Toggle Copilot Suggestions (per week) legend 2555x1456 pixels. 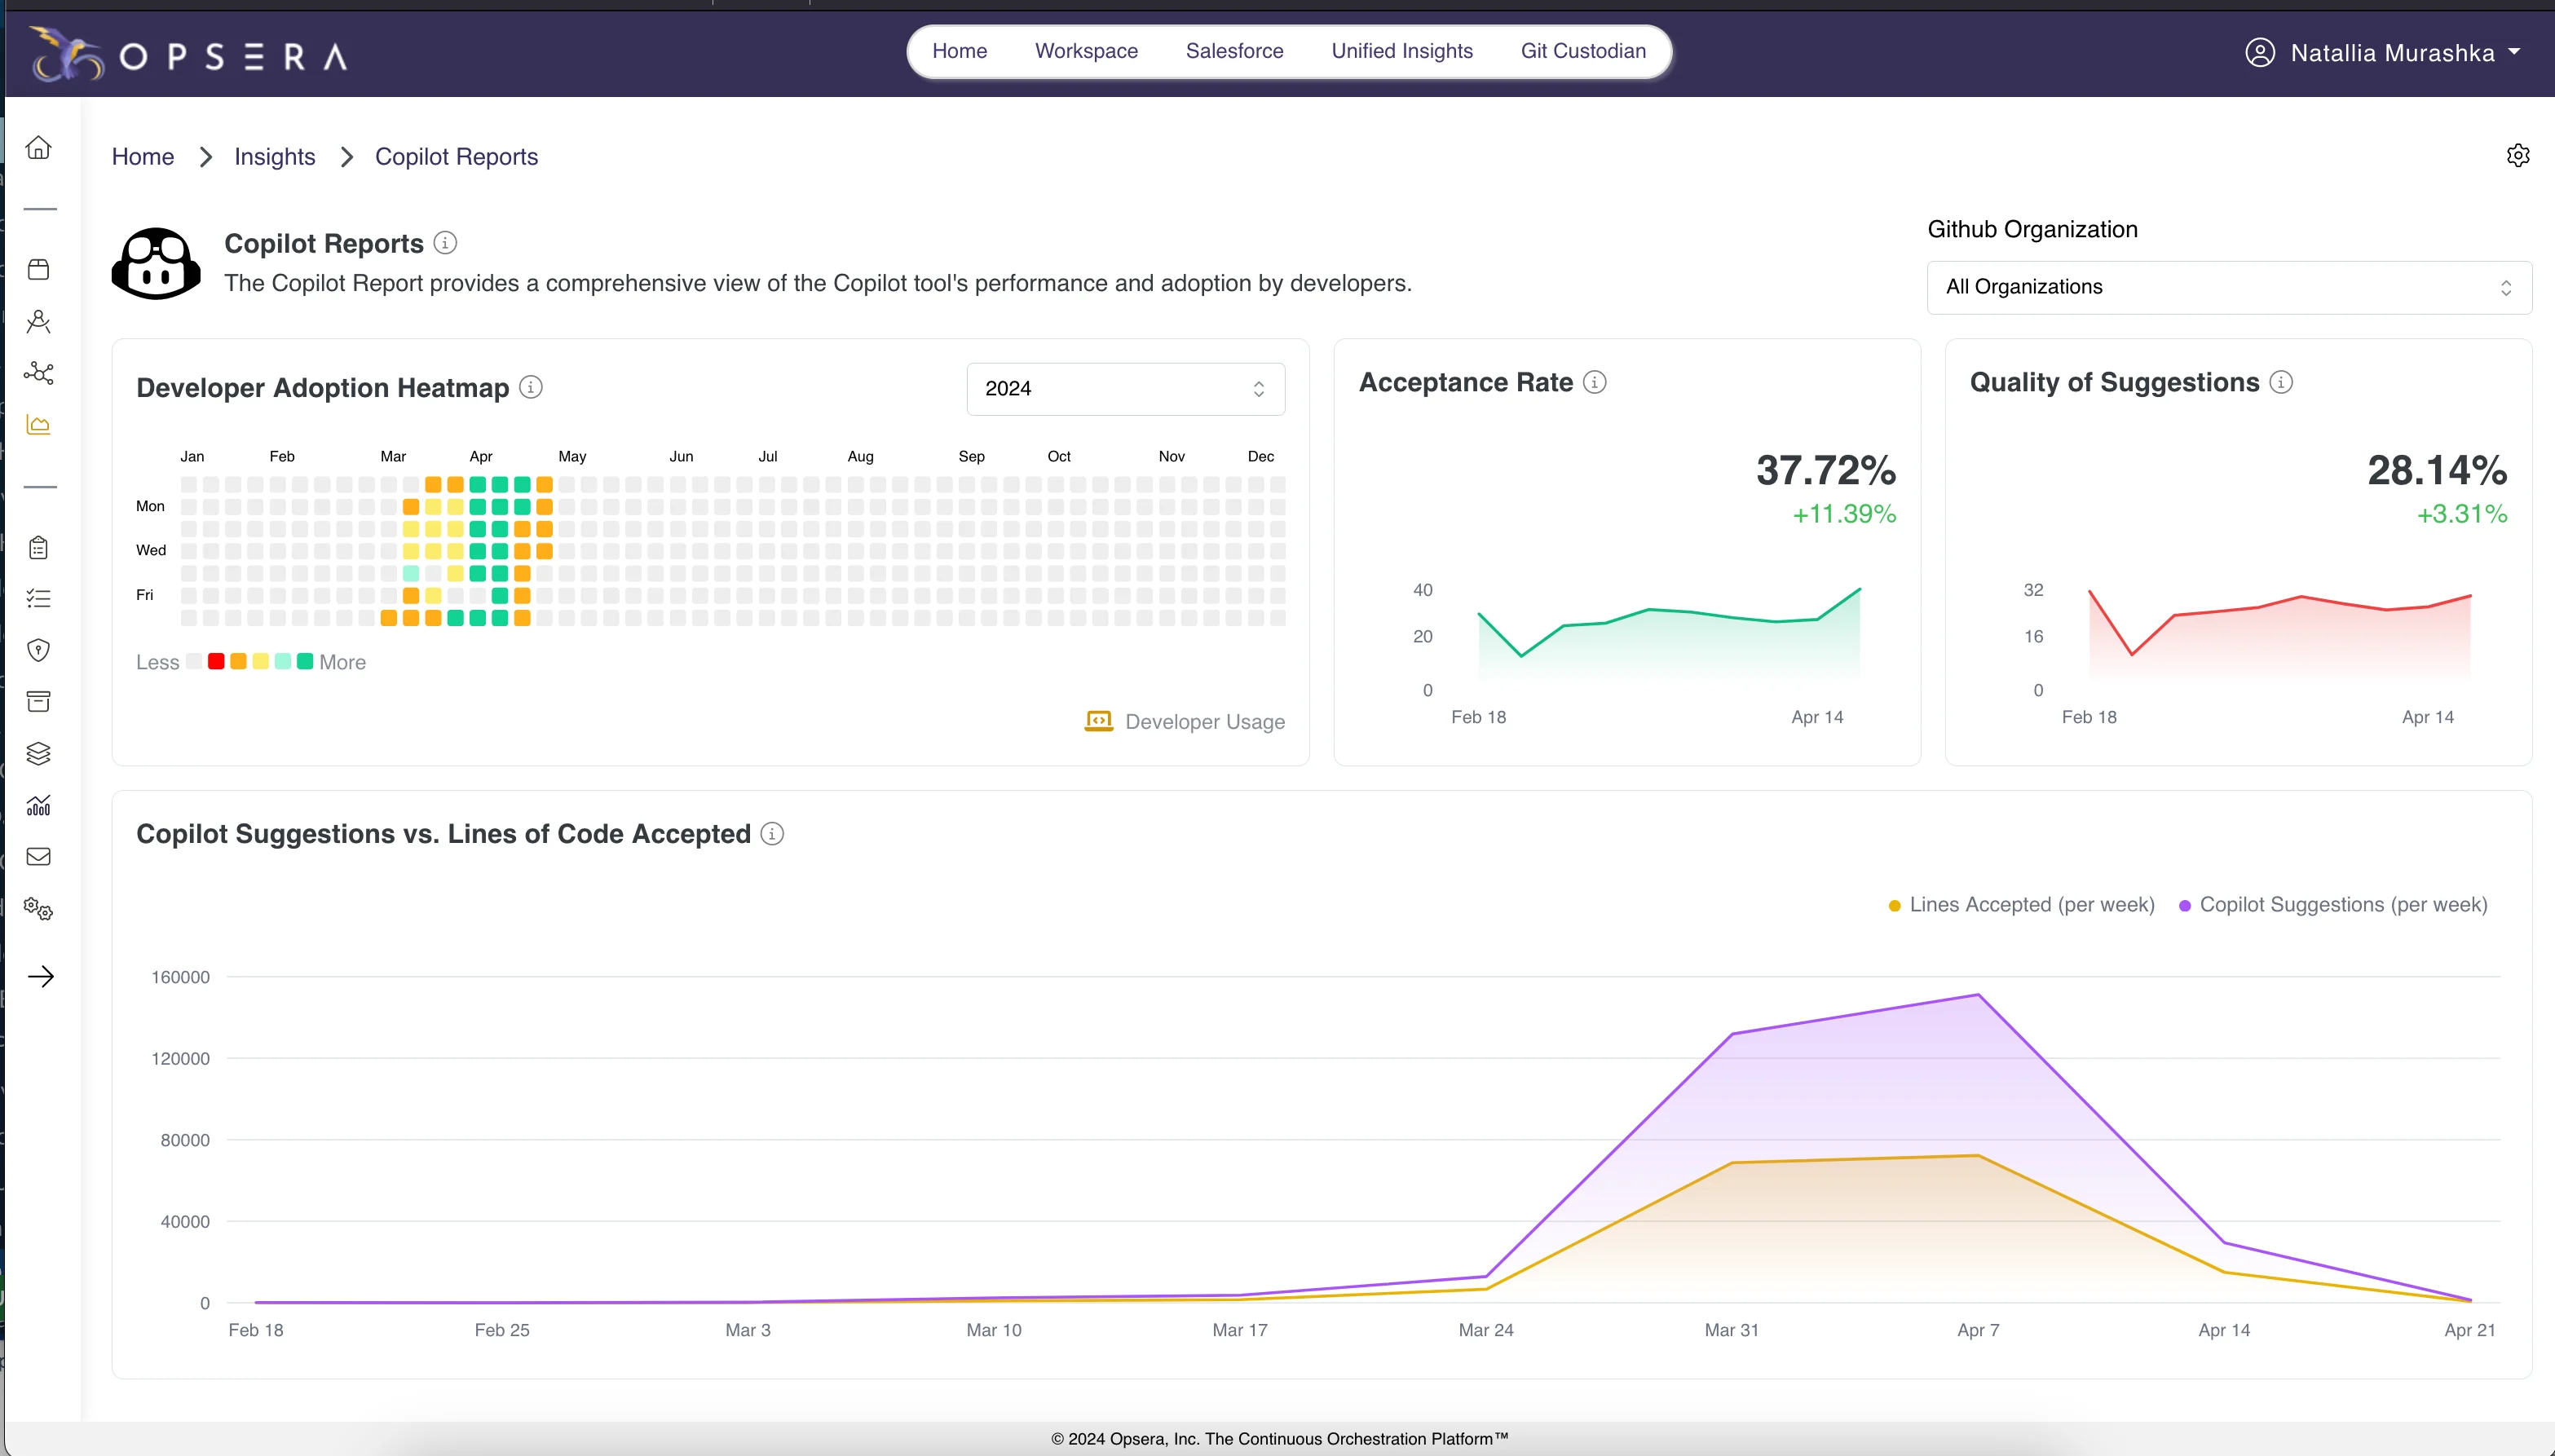(x=2333, y=905)
